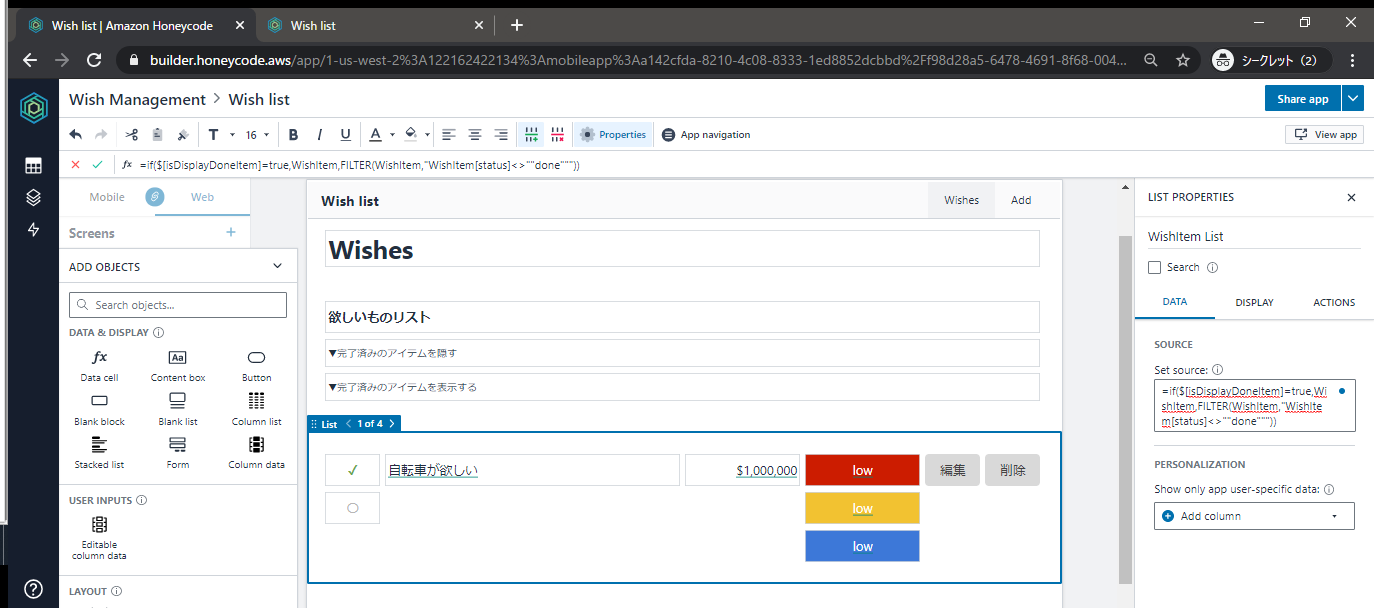Align text right

pyautogui.click(x=501, y=134)
